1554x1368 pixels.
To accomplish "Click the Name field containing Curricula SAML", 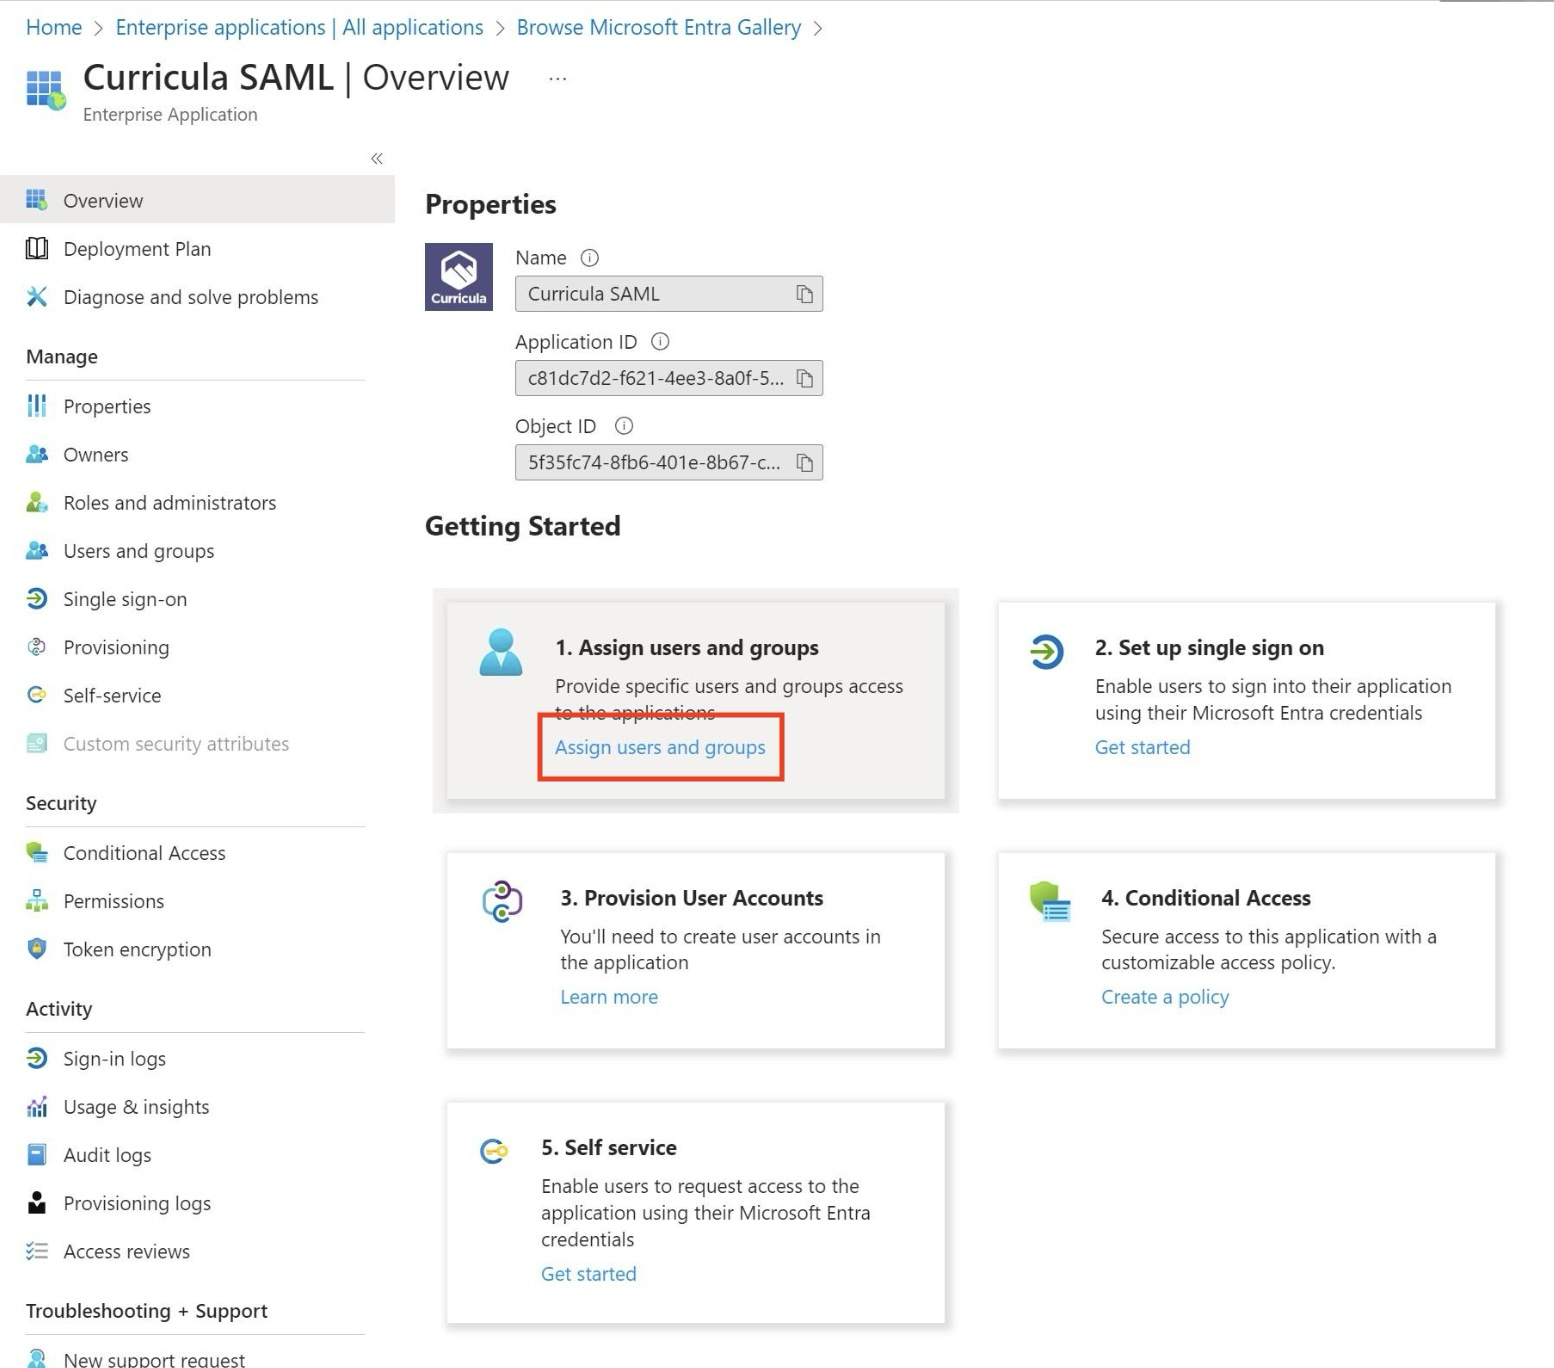I will (x=669, y=294).
